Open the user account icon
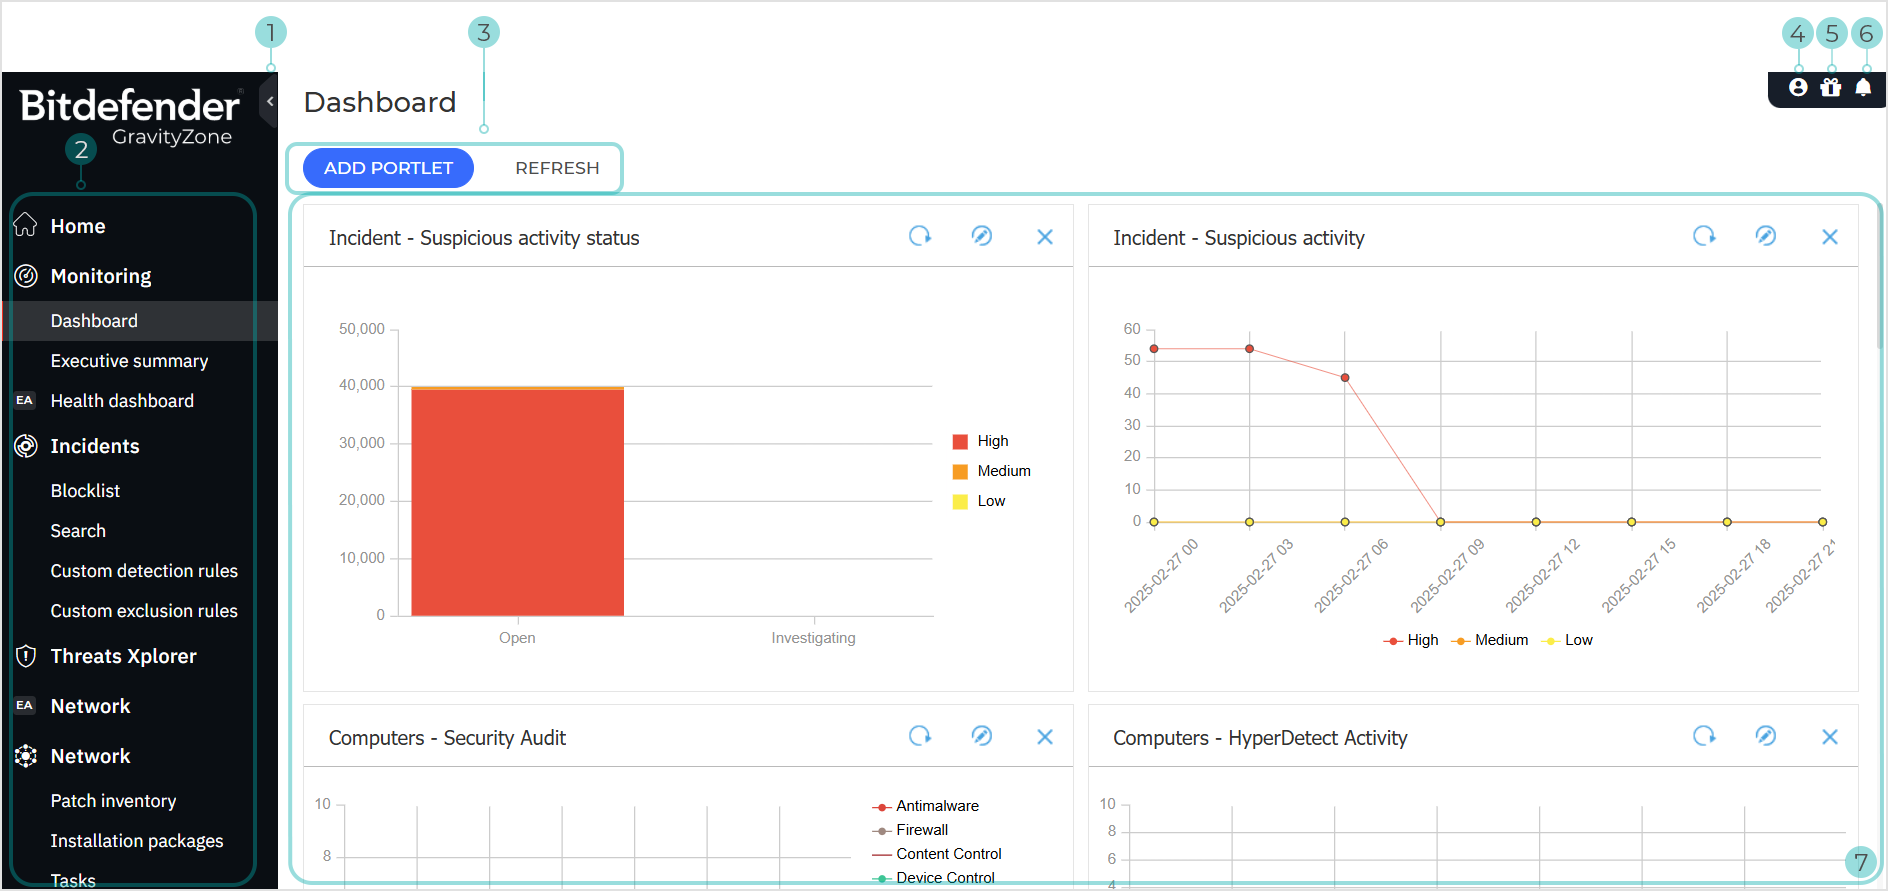The image size is (1888, 891). (x=1798, y=88)
